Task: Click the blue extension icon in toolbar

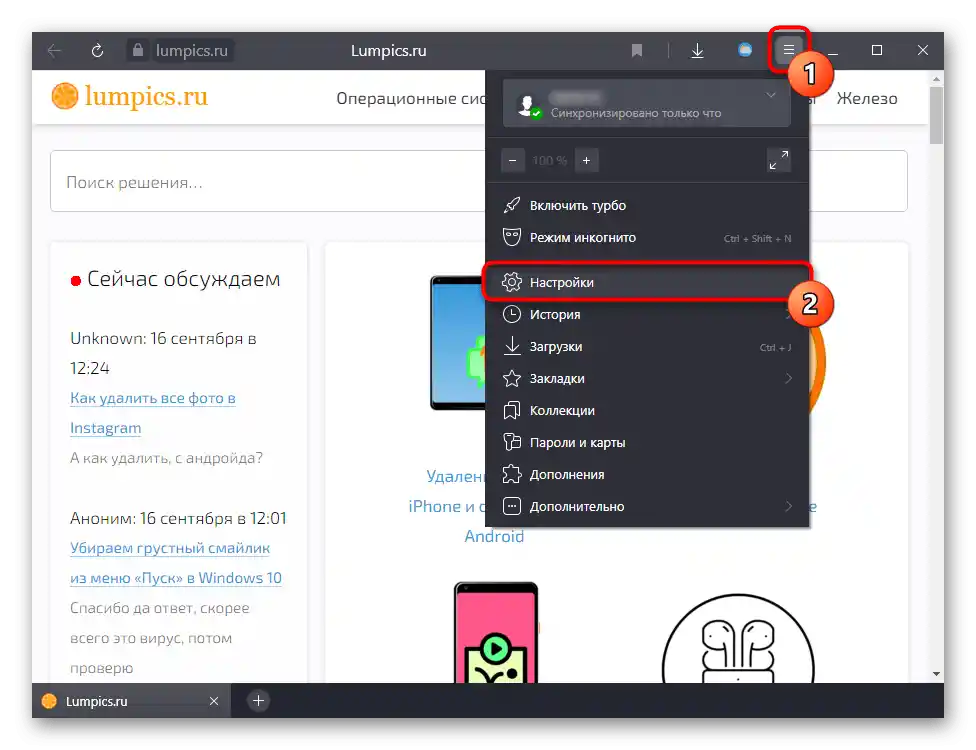Action: (x=744, y=50)
